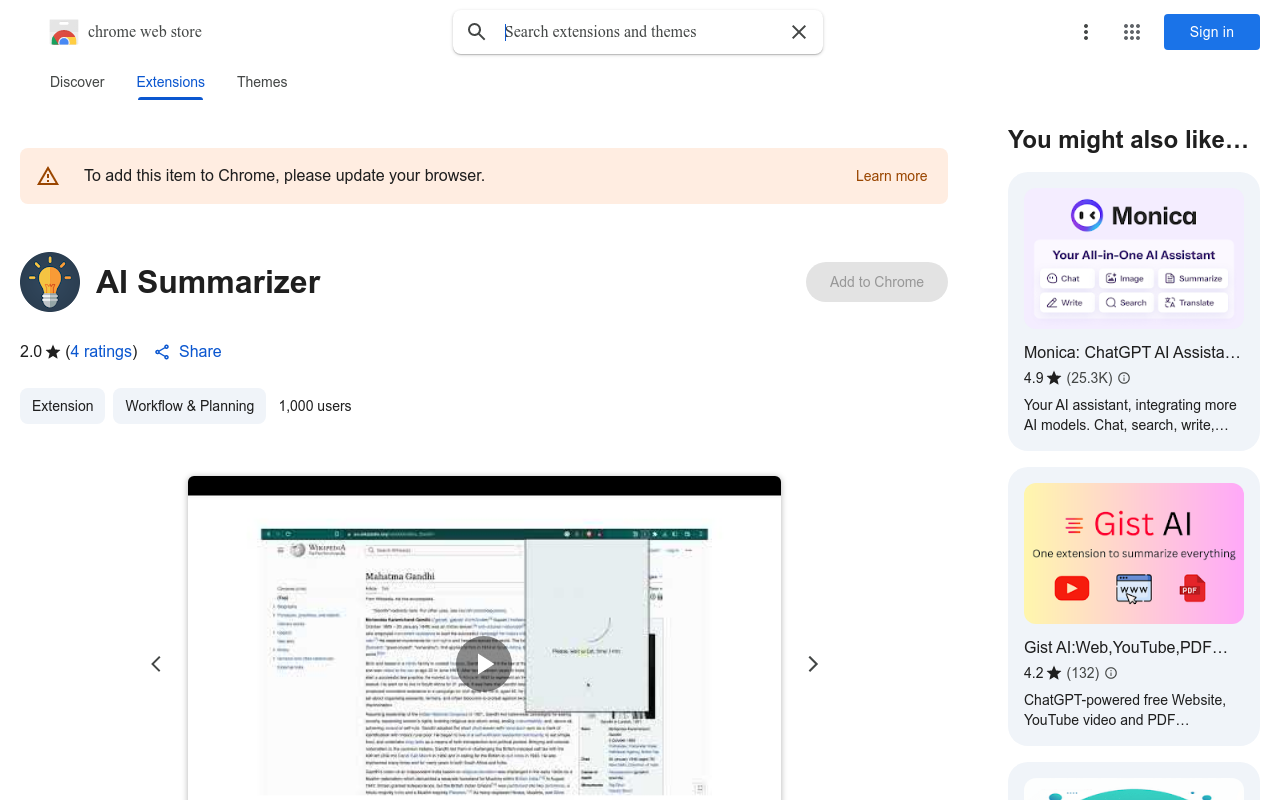Click the warning triangle icon in banner

pyautogui.click(x=48, y=176)
